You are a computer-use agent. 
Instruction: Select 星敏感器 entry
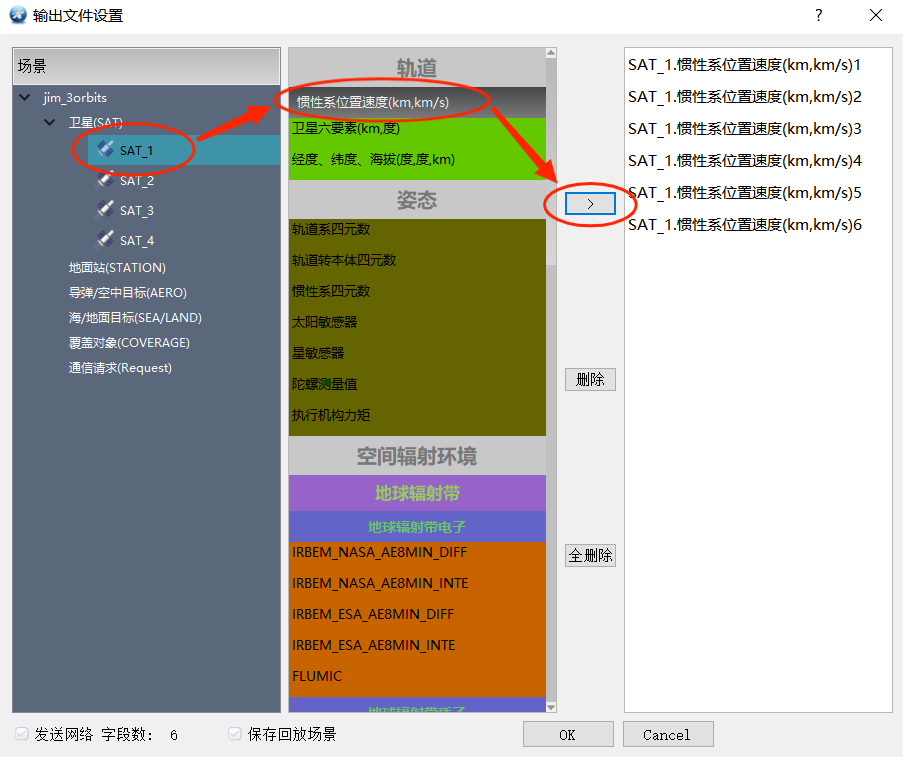pos(417,353)
